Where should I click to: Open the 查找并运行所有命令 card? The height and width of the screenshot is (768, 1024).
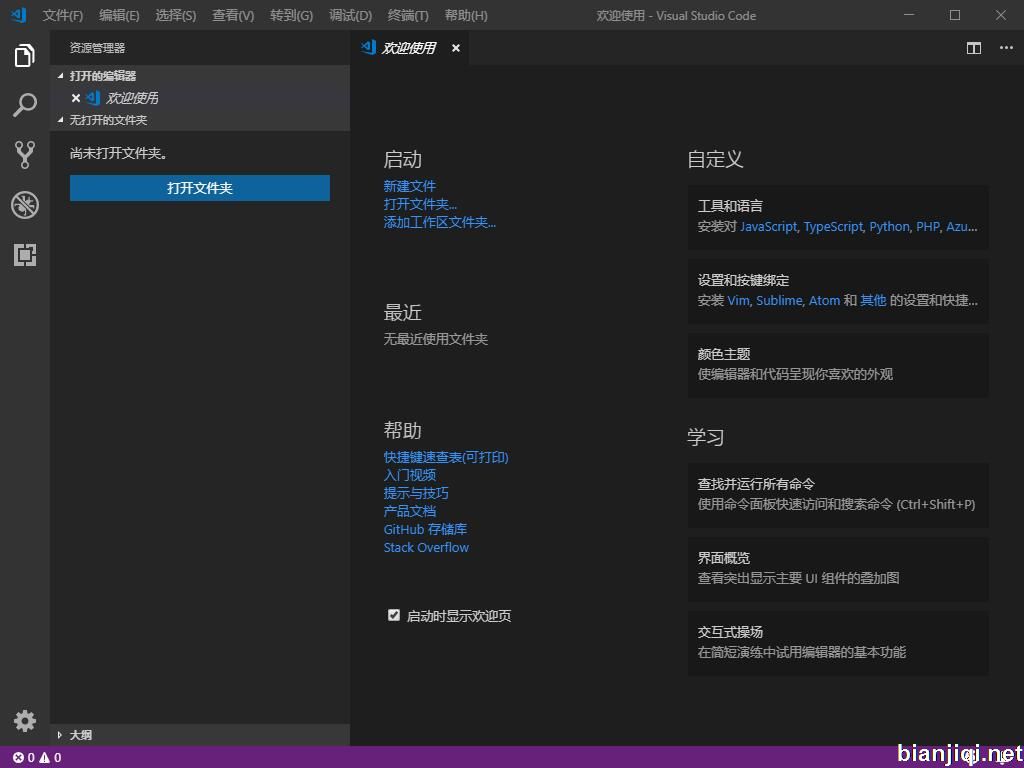coord(838,495)
